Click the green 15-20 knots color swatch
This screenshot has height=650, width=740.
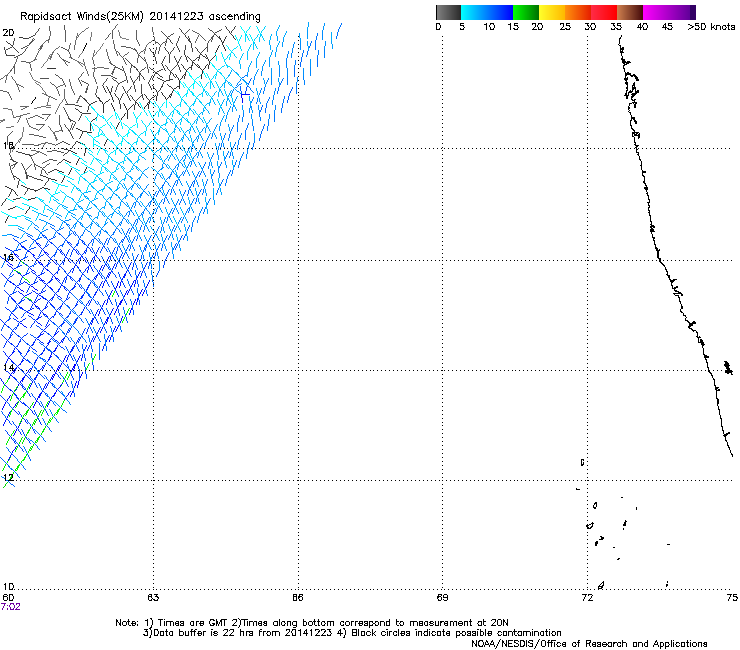[526, 12]
